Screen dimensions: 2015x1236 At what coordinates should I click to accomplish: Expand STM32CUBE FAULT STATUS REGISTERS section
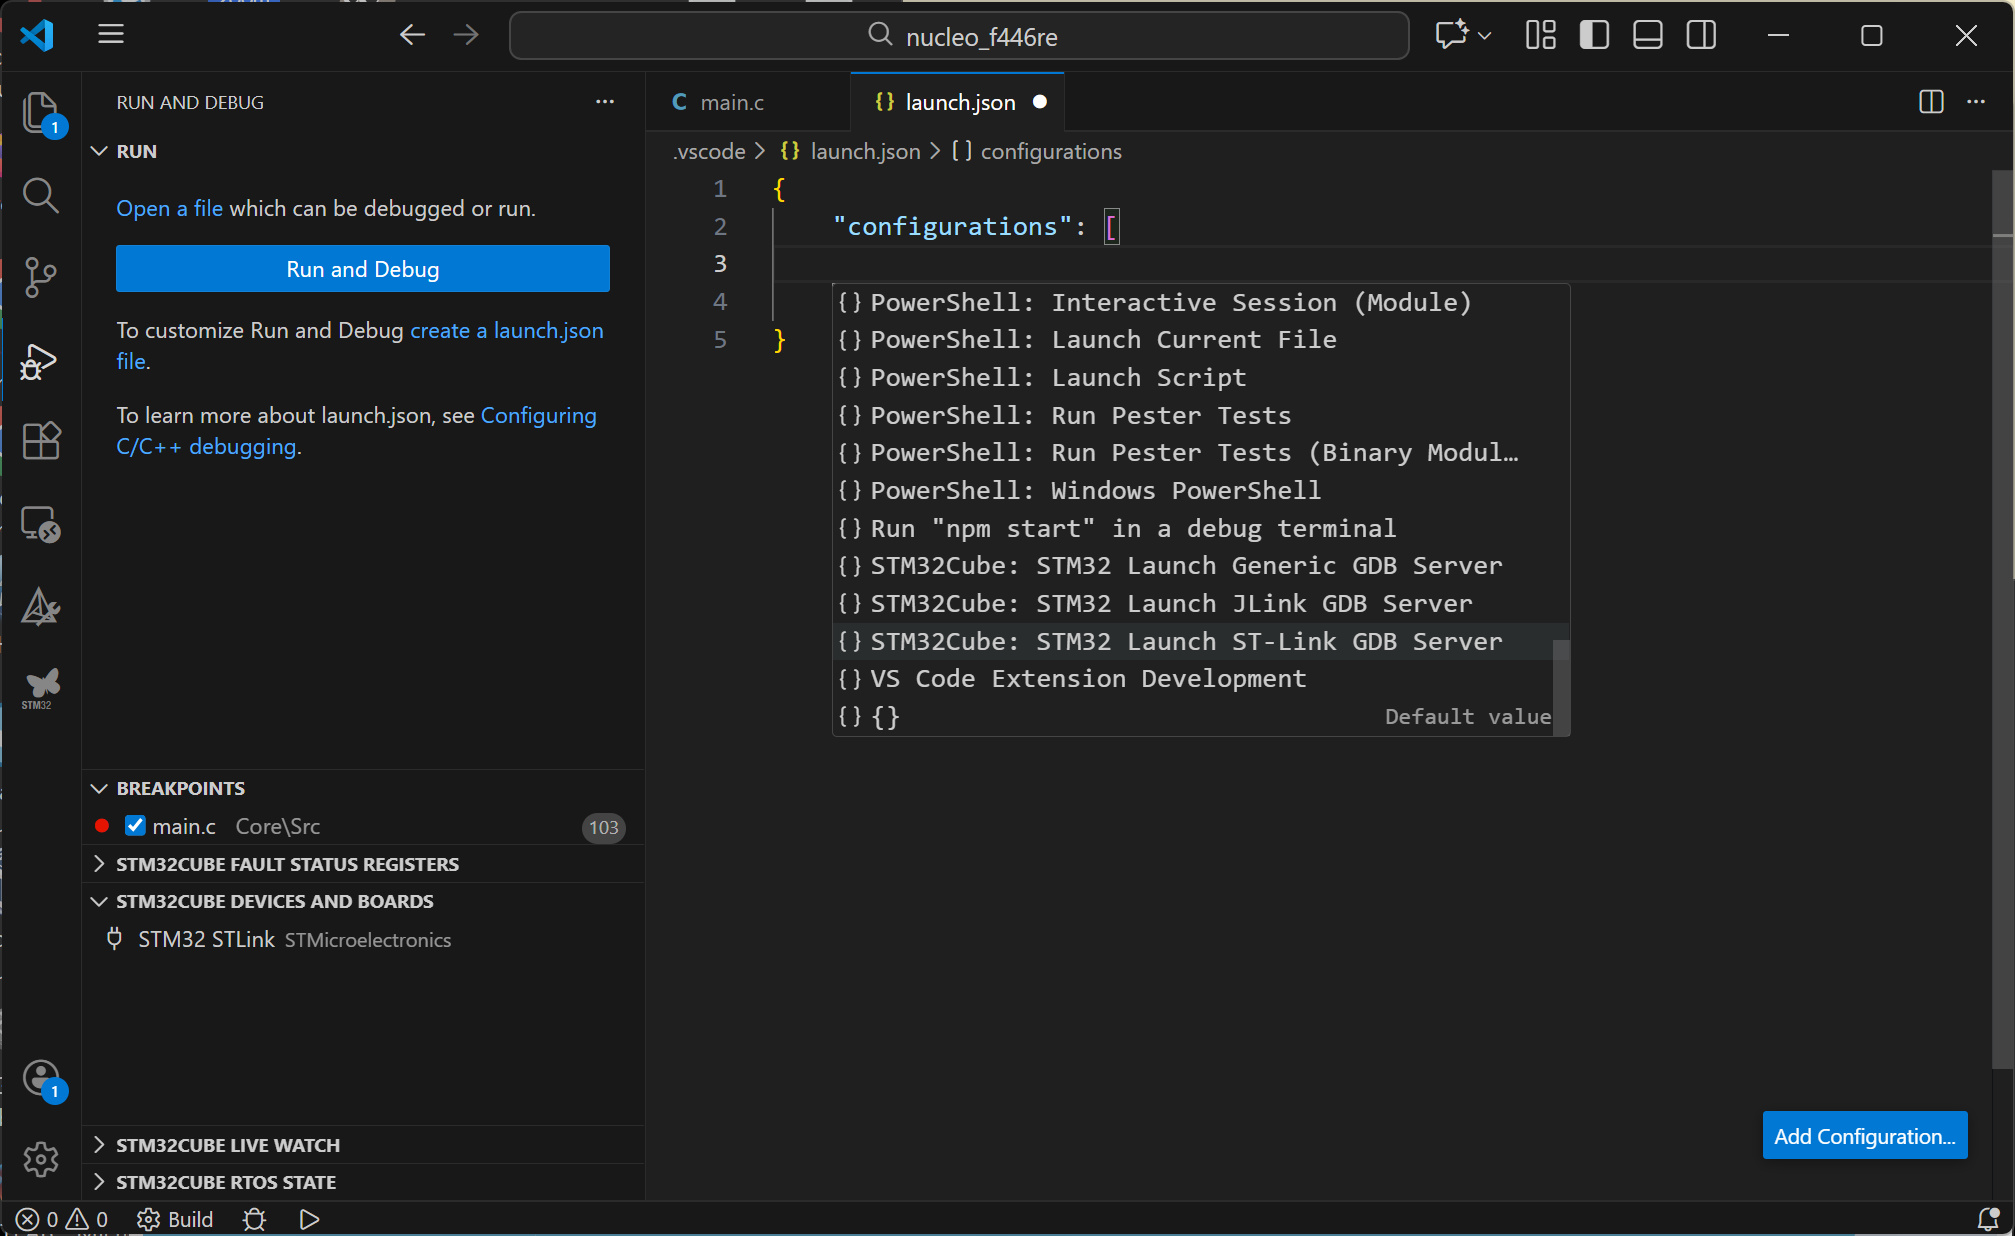287,864
